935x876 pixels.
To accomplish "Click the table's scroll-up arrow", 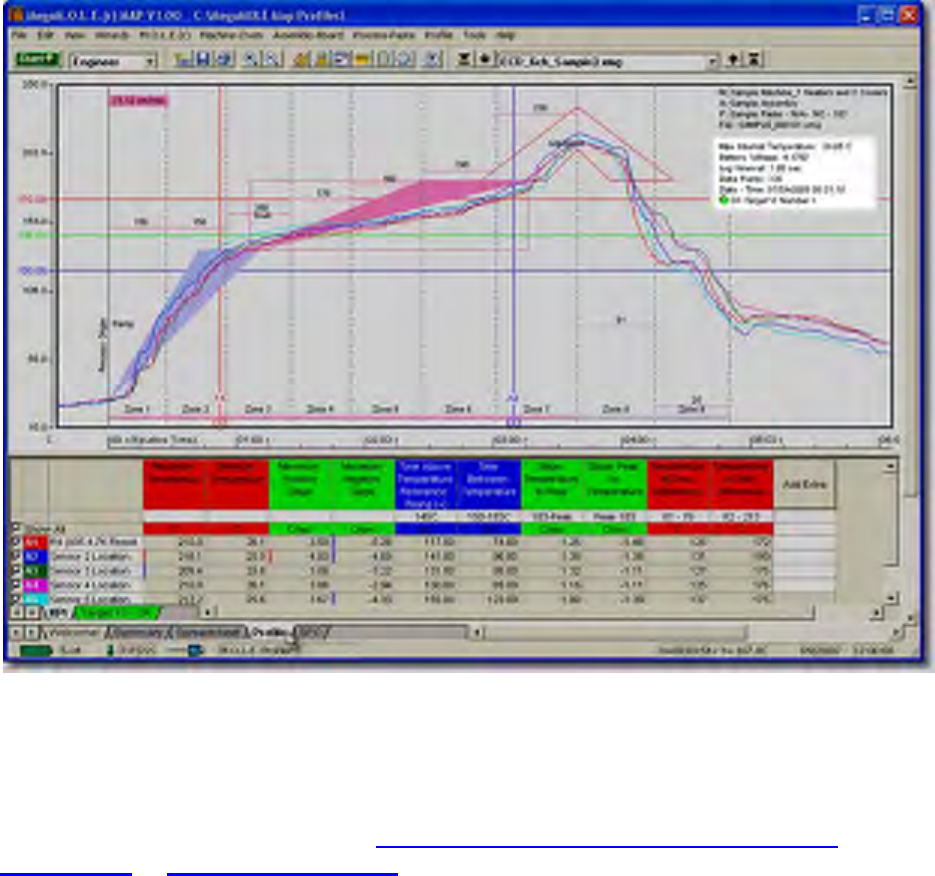I will [890, 466].
